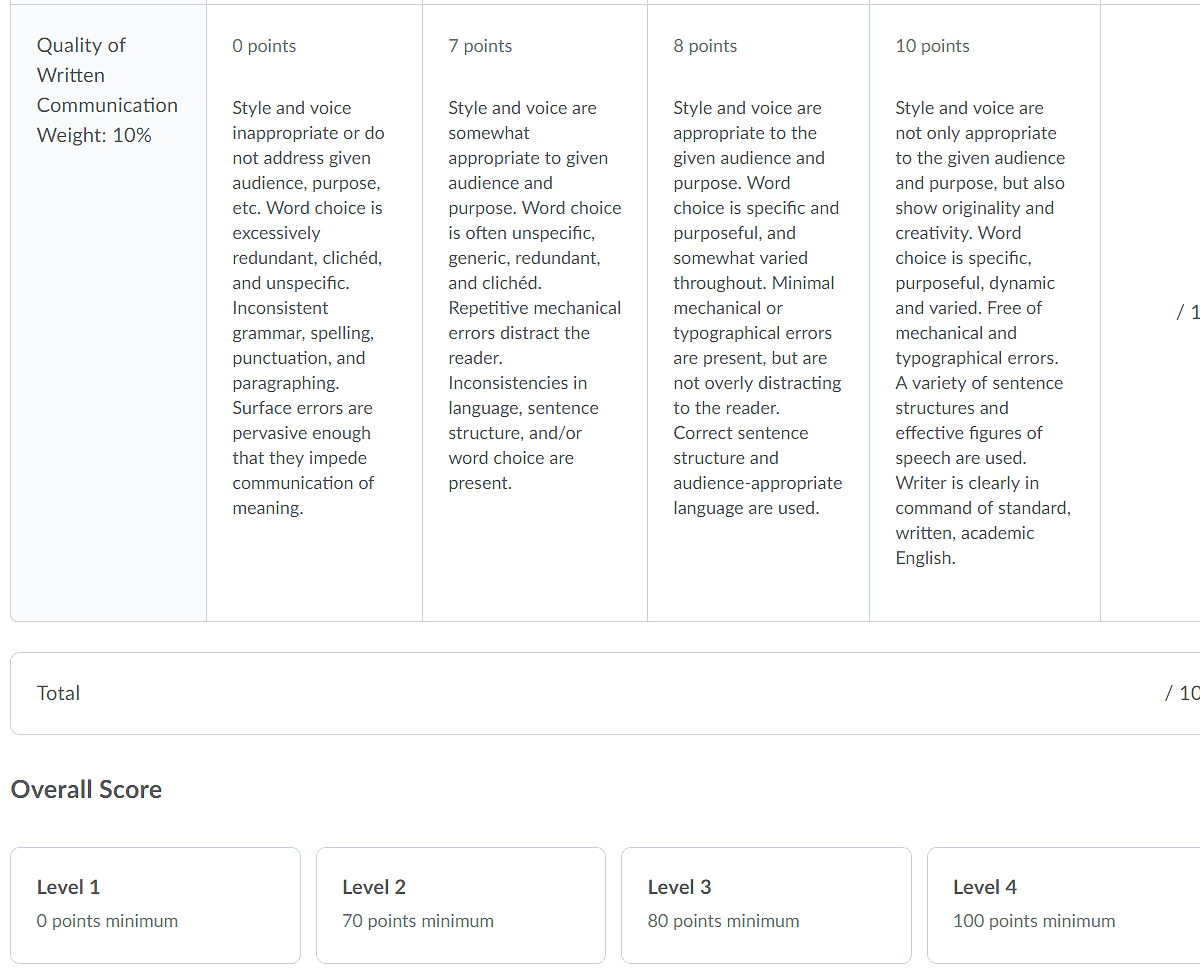Click the "80 points minimum" text

coord(723,921)
